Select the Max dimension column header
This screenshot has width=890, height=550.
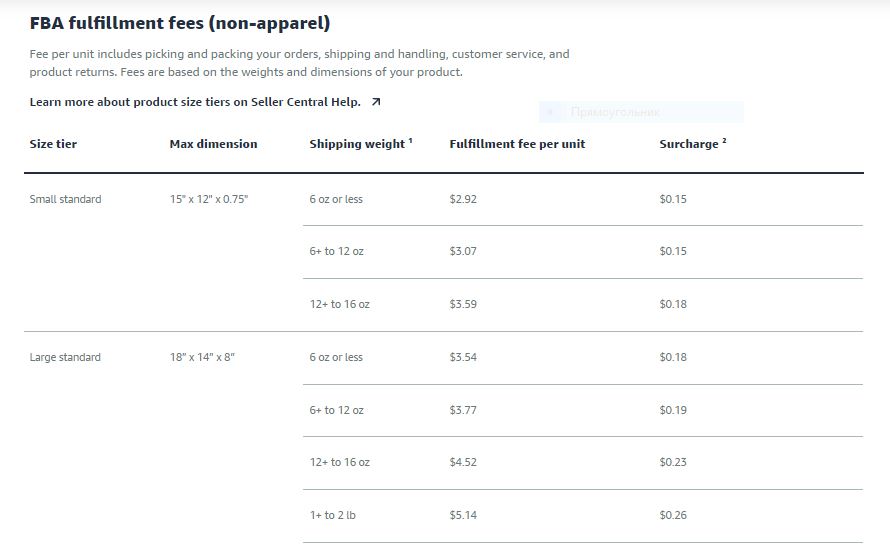pos(213,144)
